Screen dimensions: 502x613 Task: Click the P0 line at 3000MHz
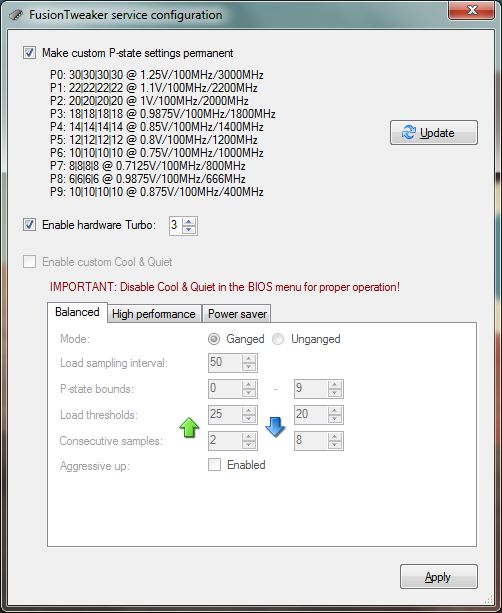[157, 75]
